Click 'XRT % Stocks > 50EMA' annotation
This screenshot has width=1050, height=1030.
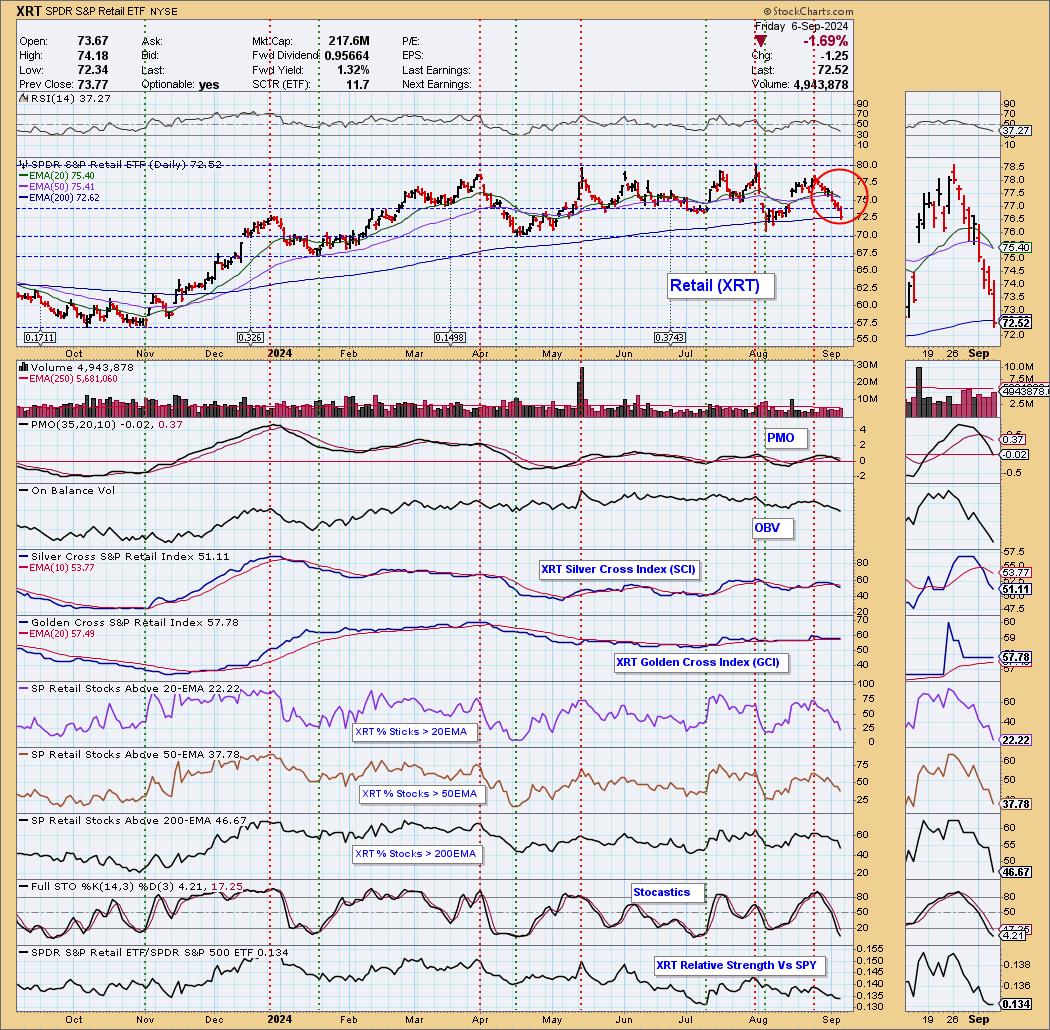(423, 794)
